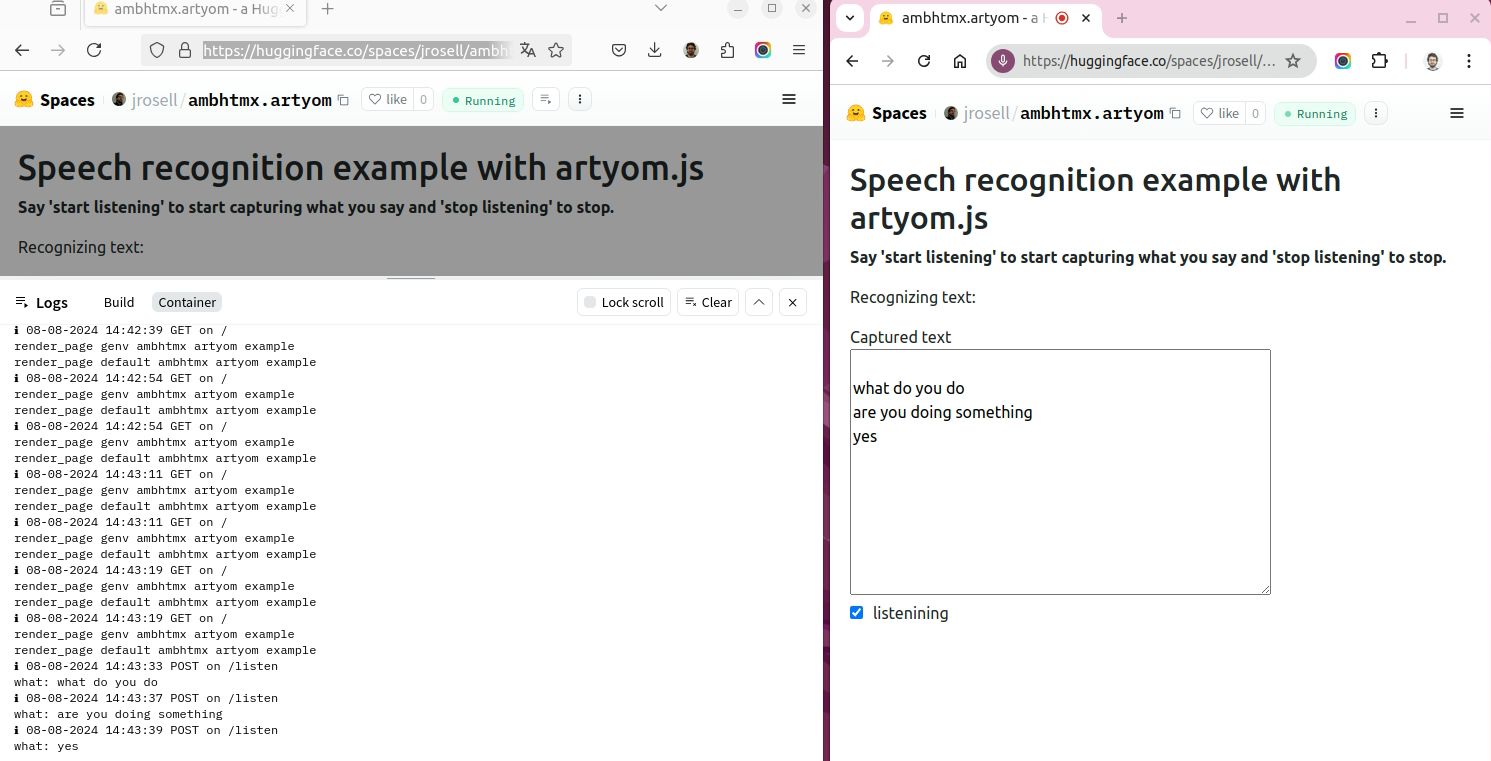Click Firefox URL address field
The height and width of the screenshot is (761, 1491).
click(357, 50)
